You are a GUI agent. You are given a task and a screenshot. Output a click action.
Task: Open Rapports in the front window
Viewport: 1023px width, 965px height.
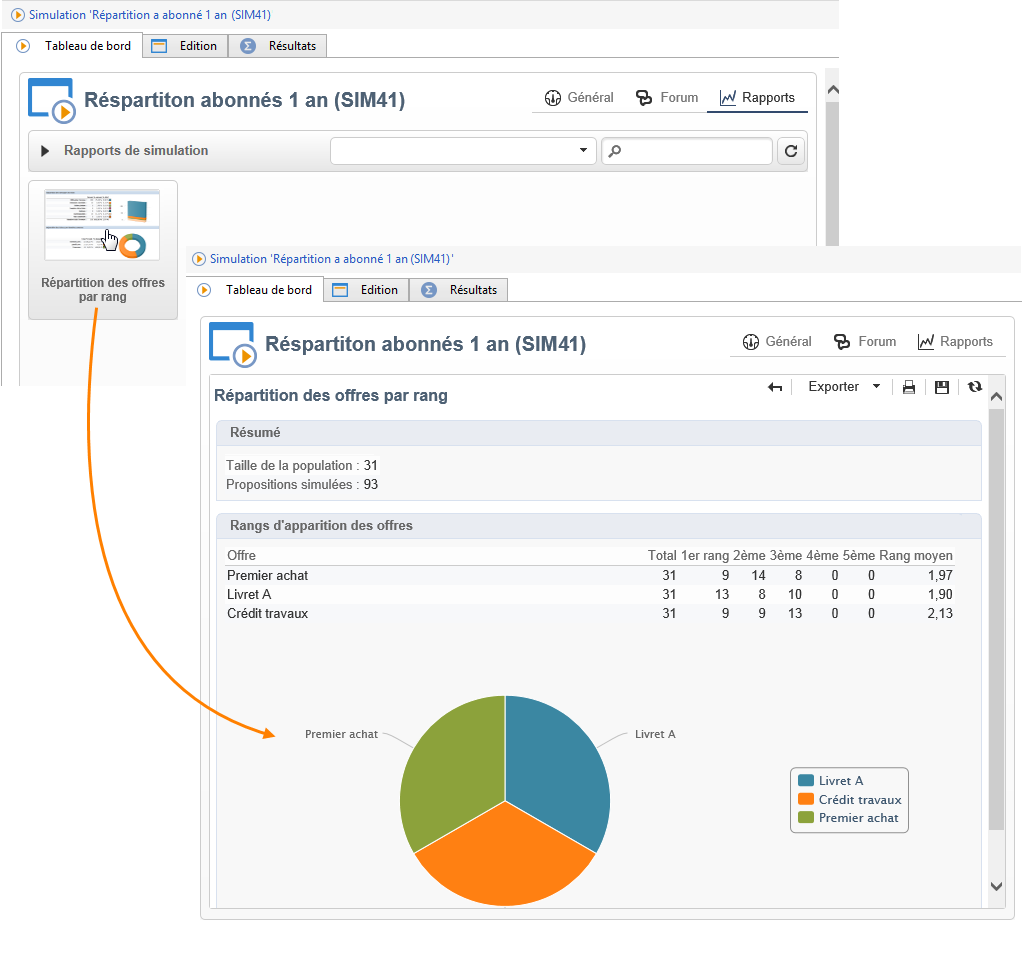pos(955,342)
